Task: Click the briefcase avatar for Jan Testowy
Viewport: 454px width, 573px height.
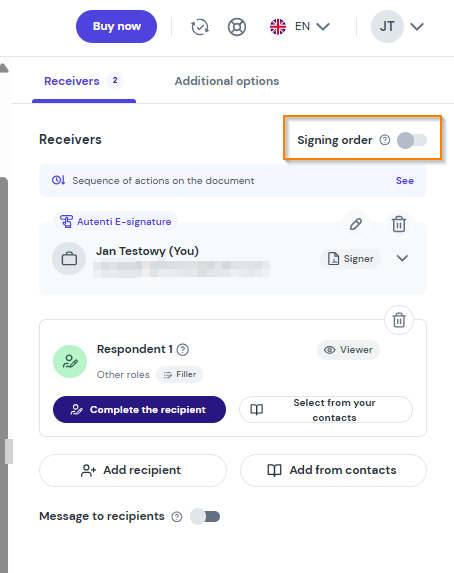Action: (x=69, y=258)
